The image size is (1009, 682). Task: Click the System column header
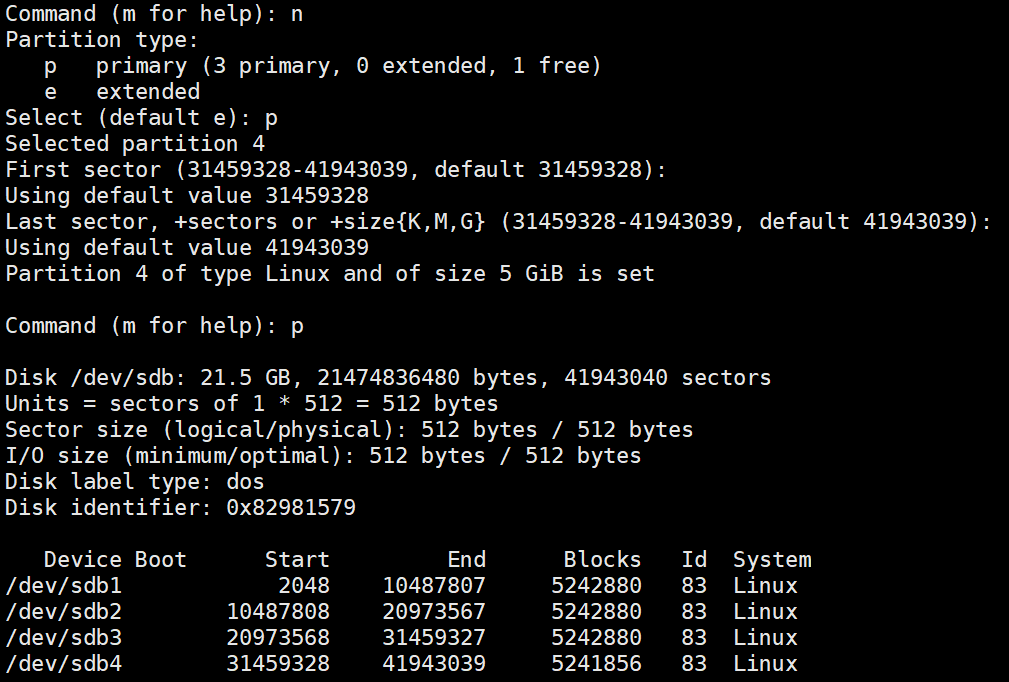click(x=771, y=560)
